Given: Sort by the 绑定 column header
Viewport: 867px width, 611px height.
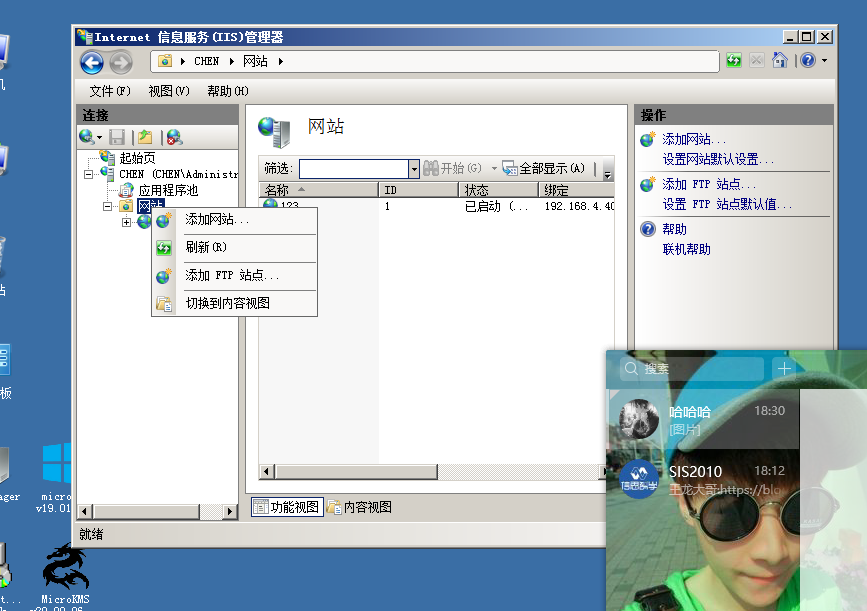Looking at the screenshot, I should click(576, 190).
